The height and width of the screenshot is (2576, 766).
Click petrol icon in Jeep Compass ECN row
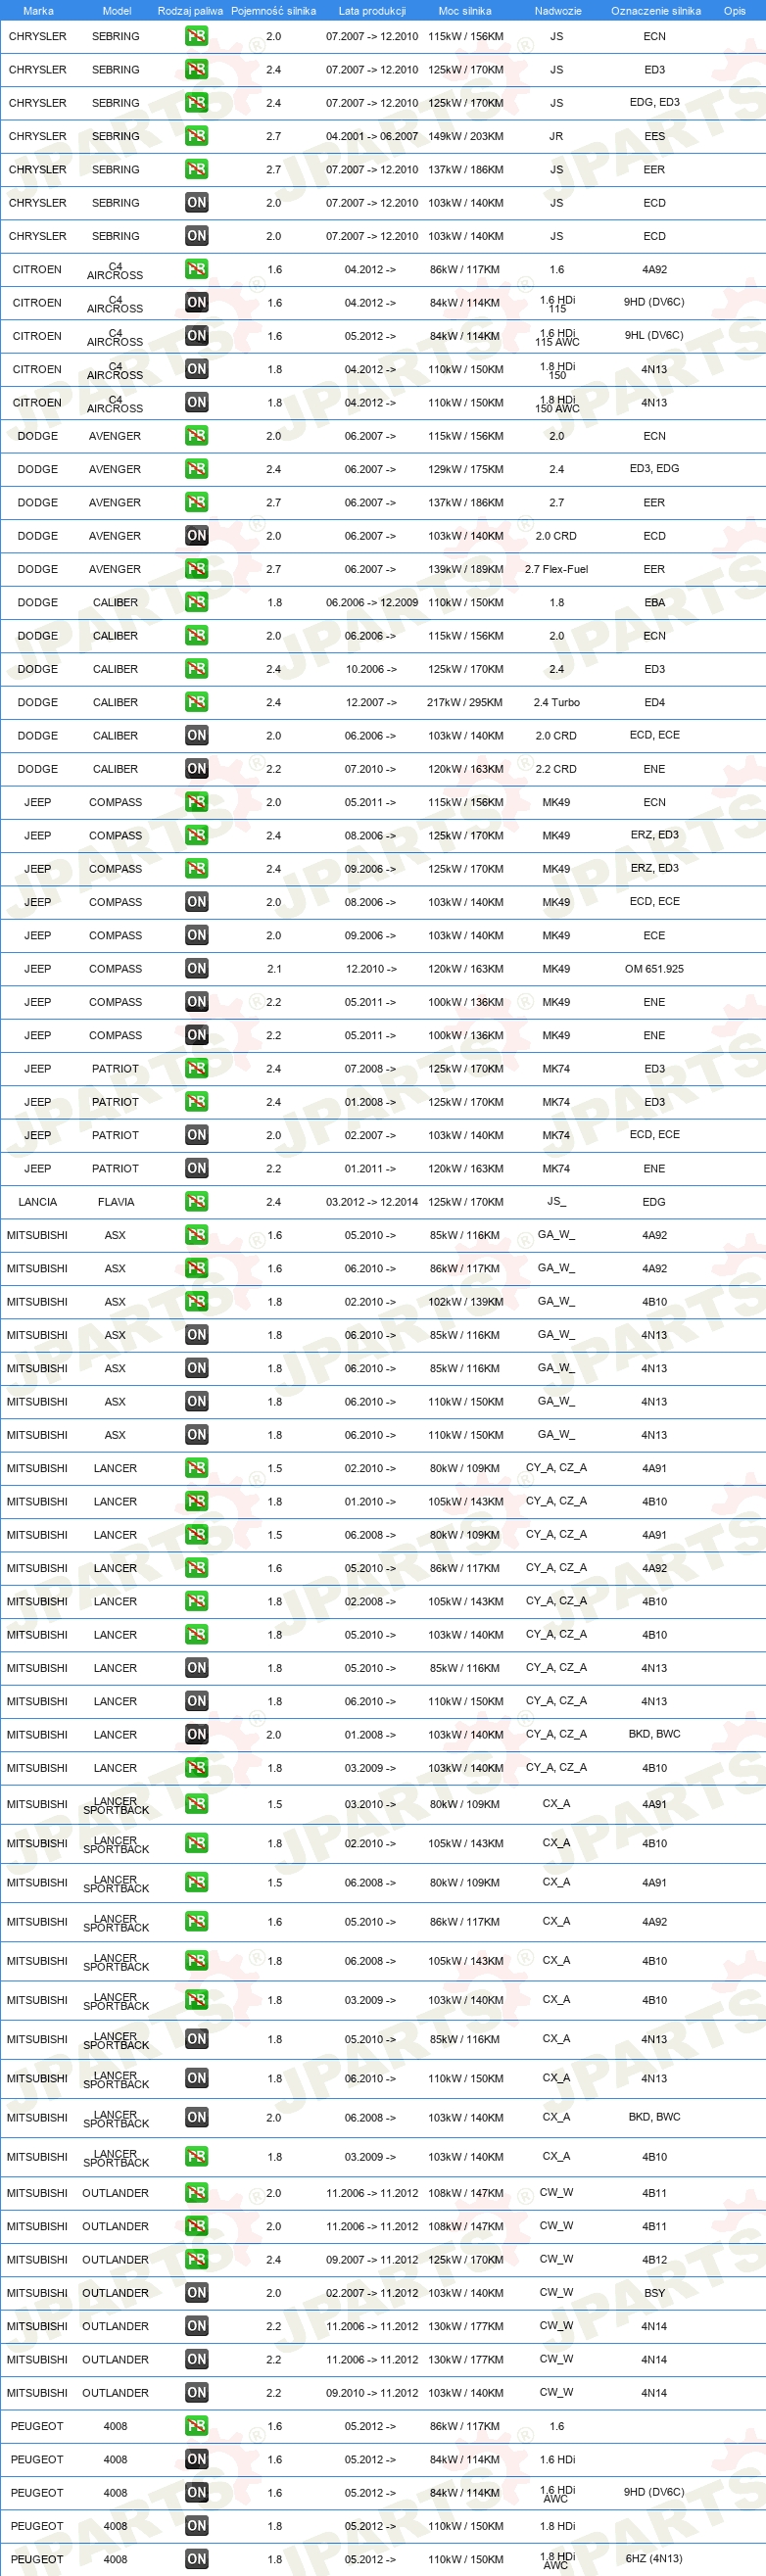[196, 802]
